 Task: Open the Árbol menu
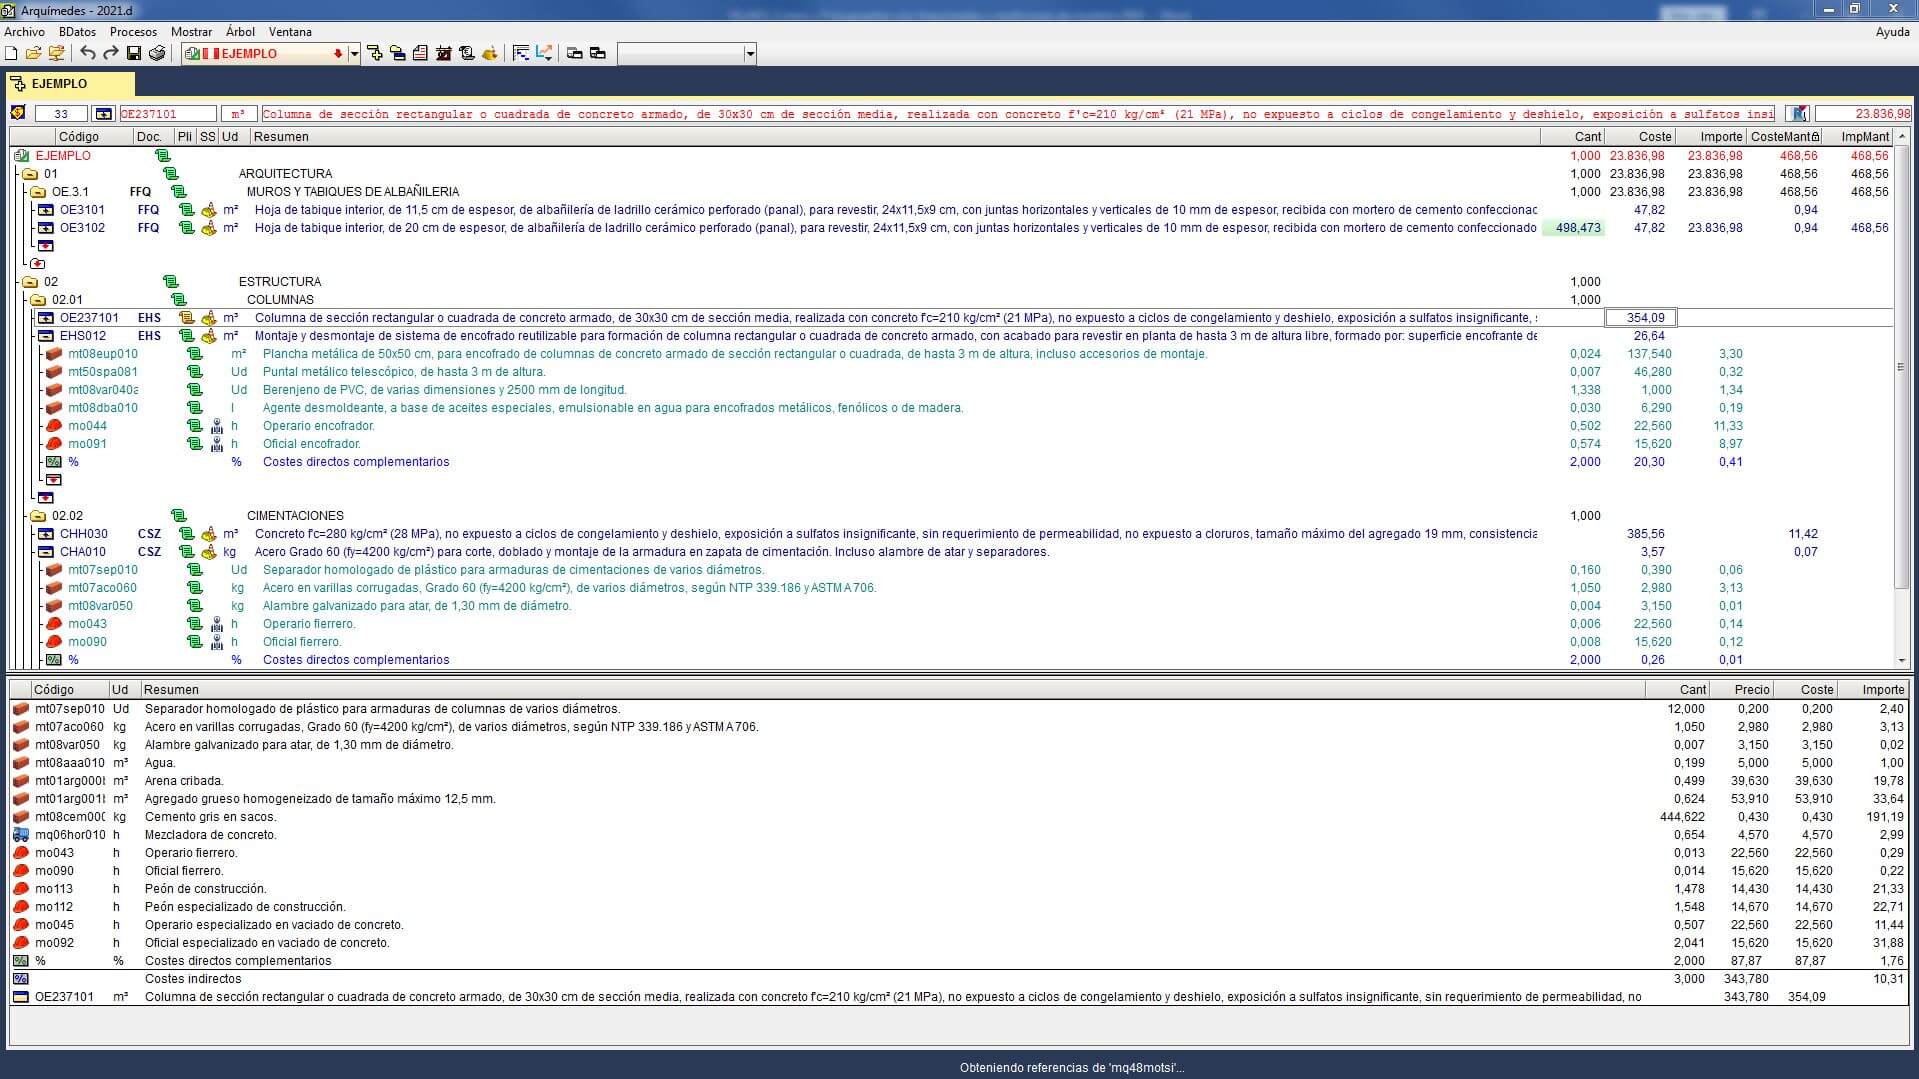tap(240, 32)
